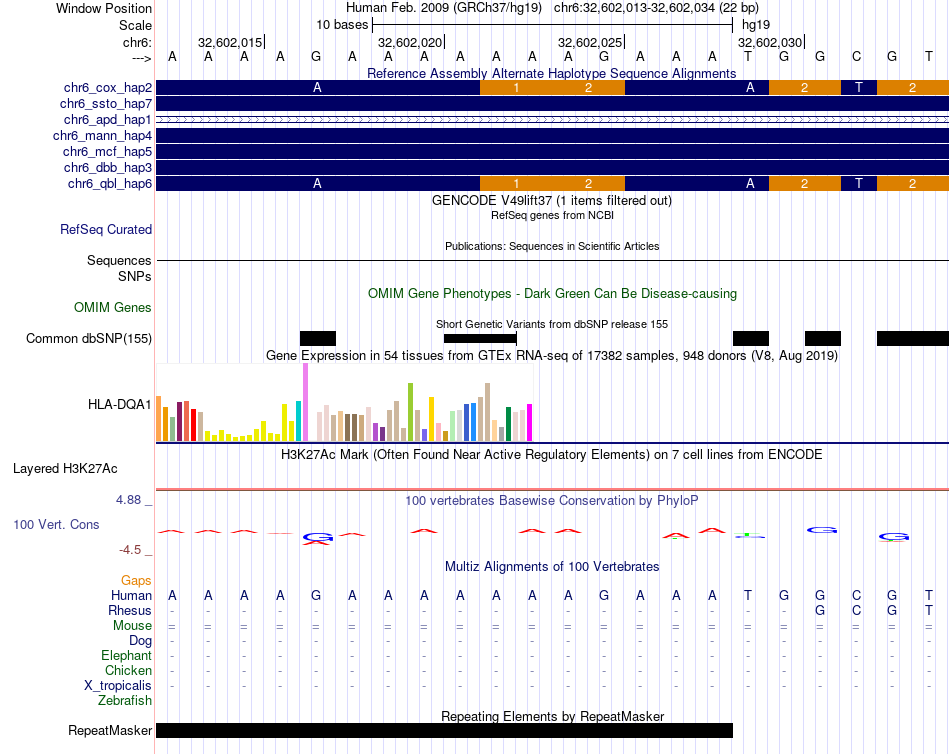
Task: Click the GENCODE V49lift37 track title
Action: [x=551, y=201]
